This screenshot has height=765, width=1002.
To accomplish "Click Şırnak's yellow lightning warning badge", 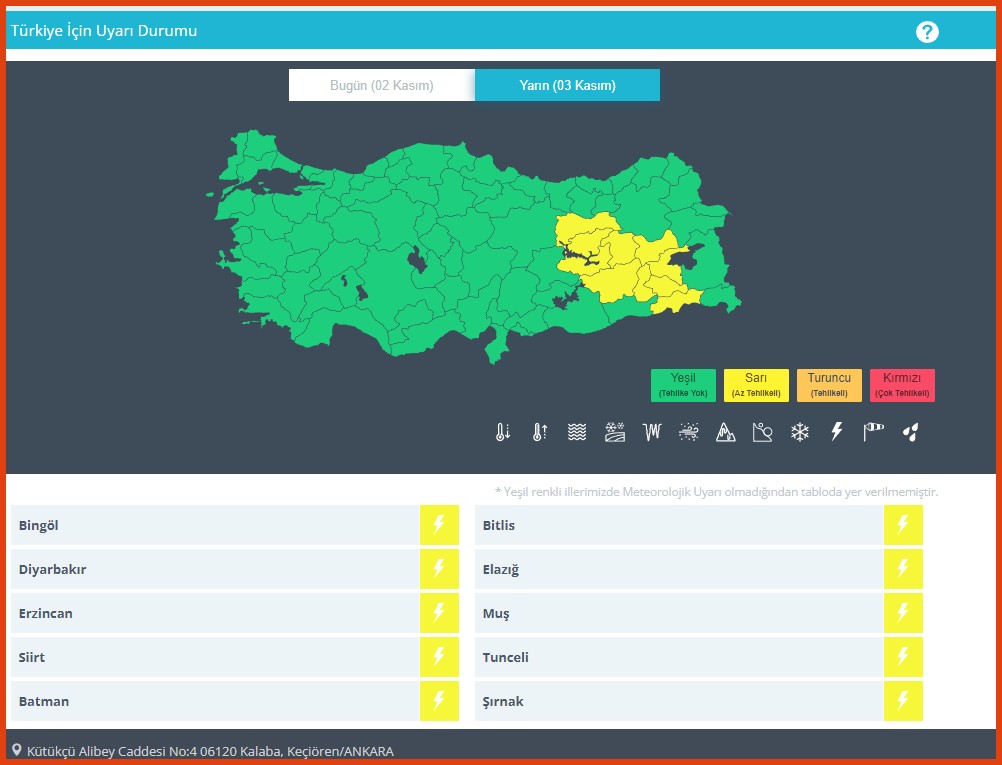I will pos(903,701).
